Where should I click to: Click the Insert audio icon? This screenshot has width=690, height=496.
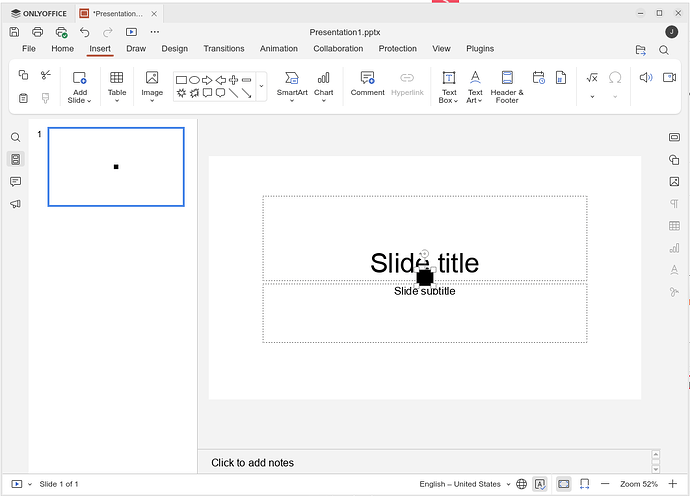tap(645, 77)
